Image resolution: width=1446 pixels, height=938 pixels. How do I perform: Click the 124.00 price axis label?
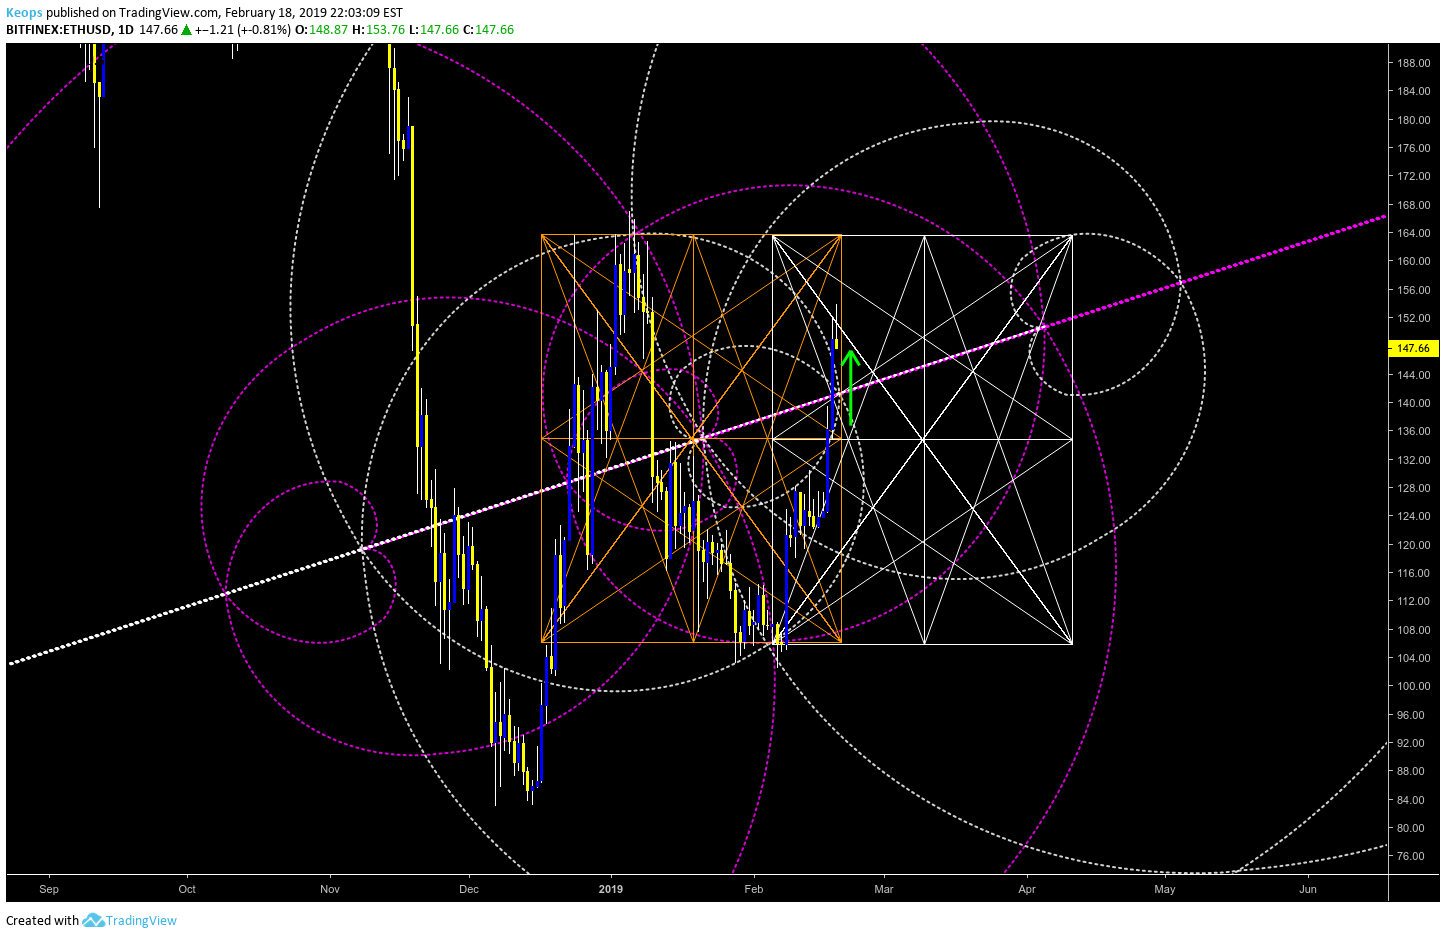click(x=1413, y=516)
